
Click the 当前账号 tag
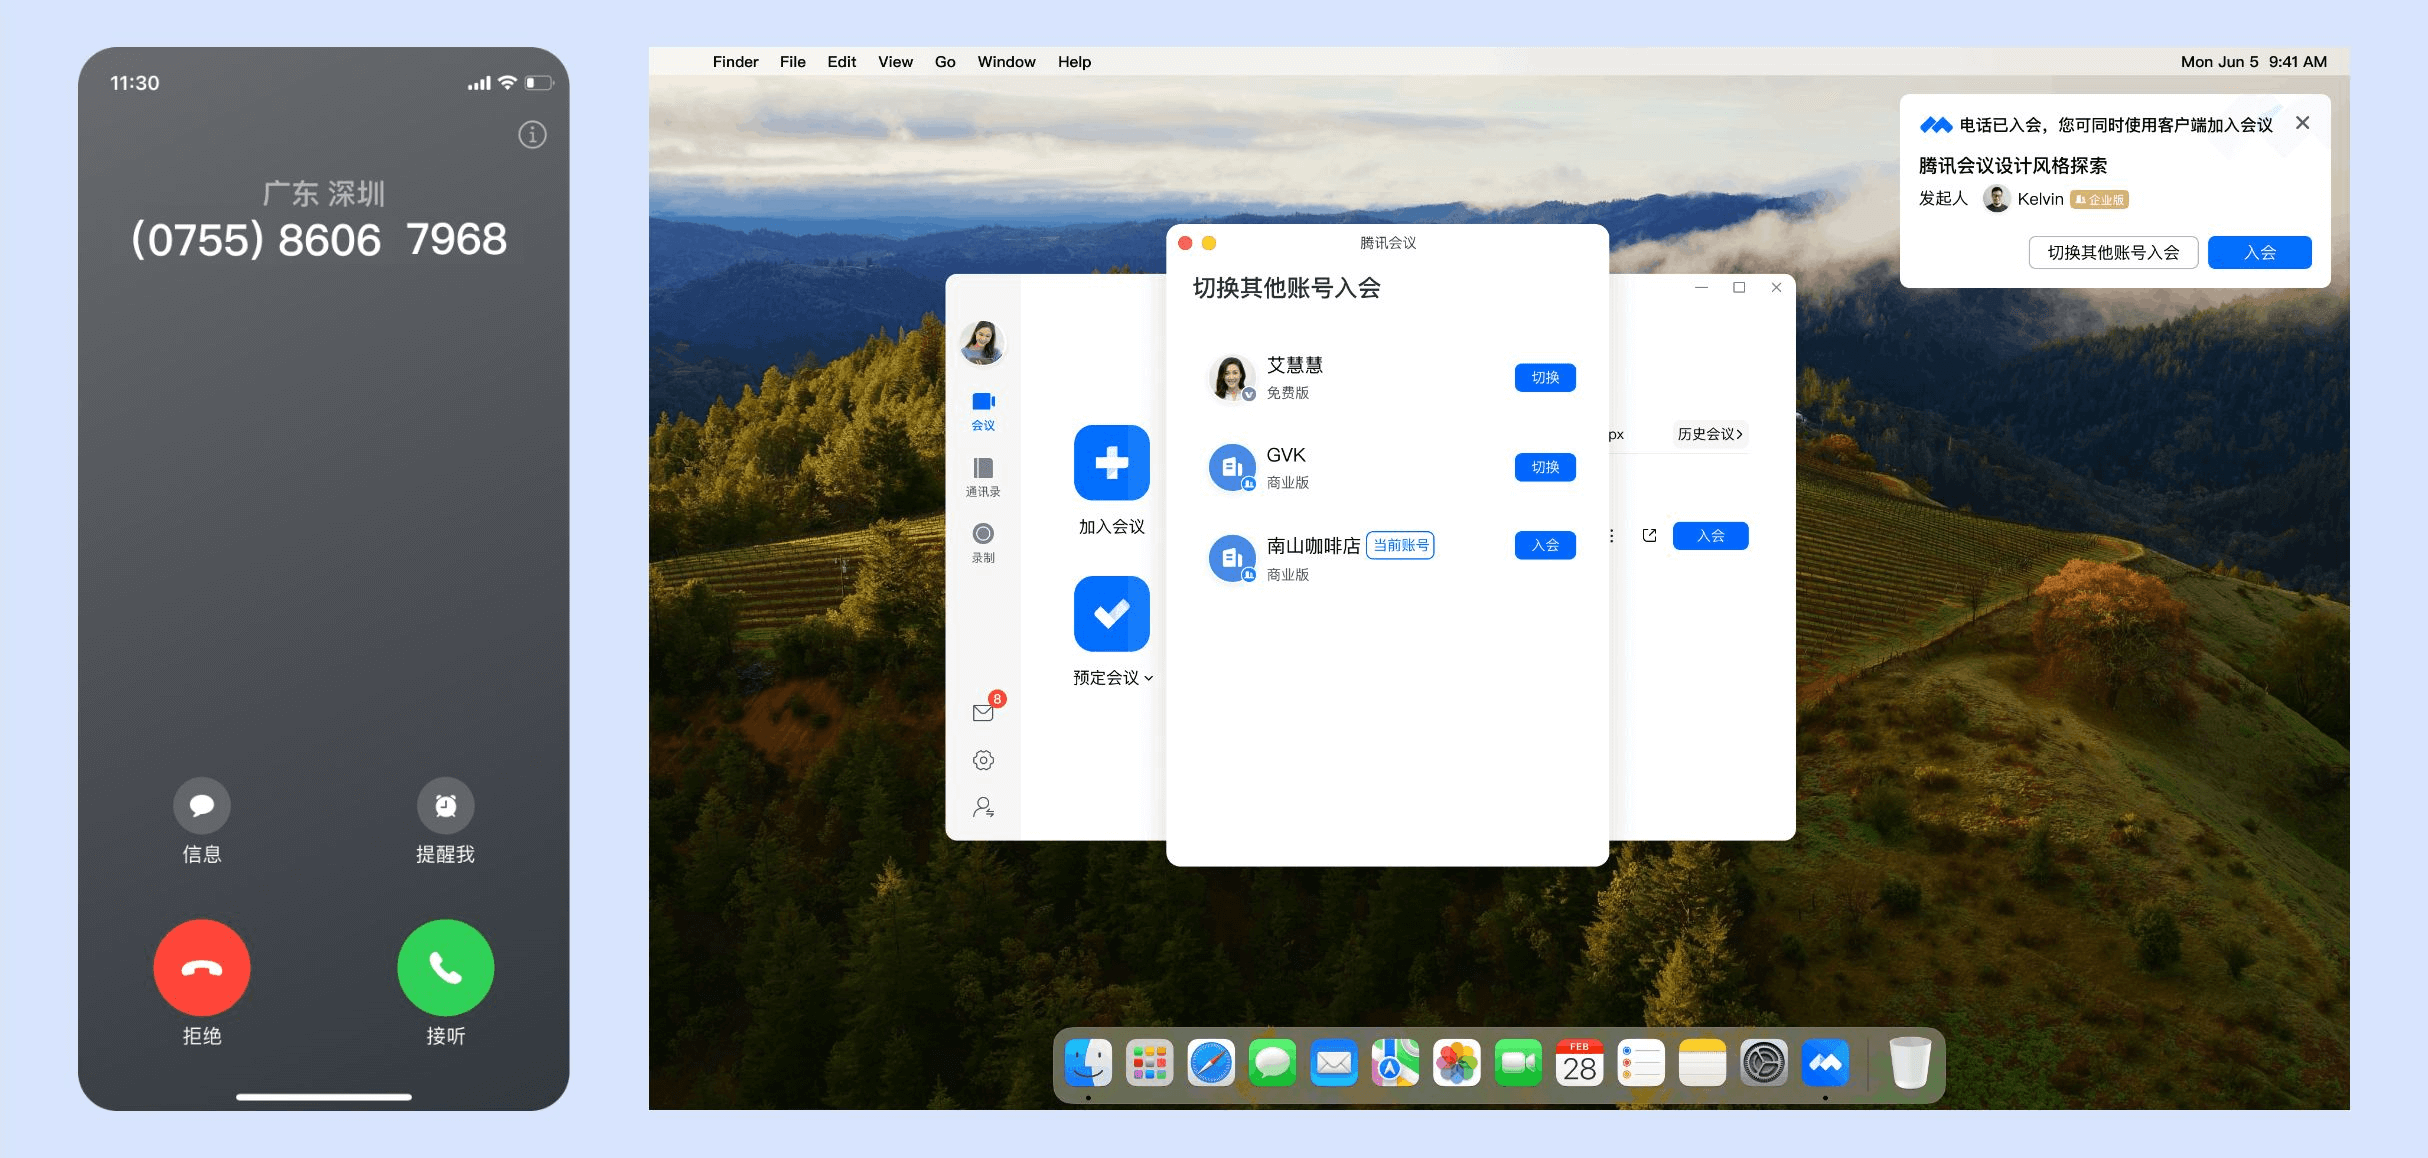(x=1400, y=545)
